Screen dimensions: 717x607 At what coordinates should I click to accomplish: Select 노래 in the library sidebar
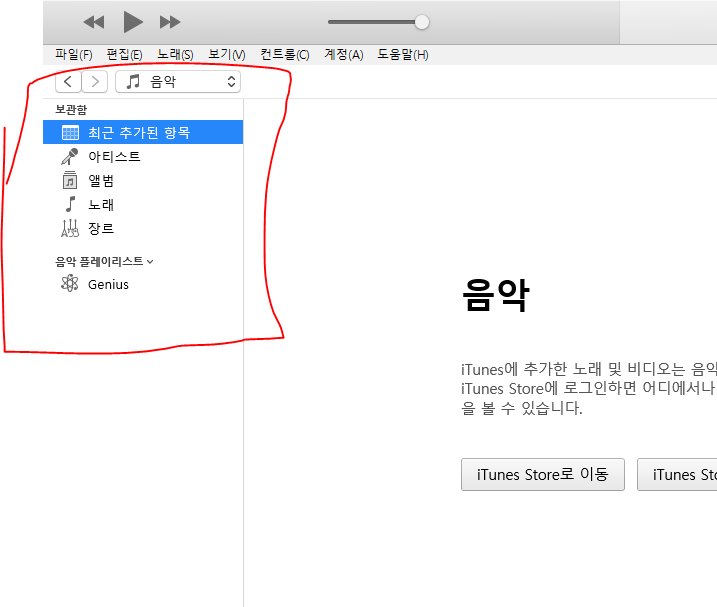pos(143,204)
